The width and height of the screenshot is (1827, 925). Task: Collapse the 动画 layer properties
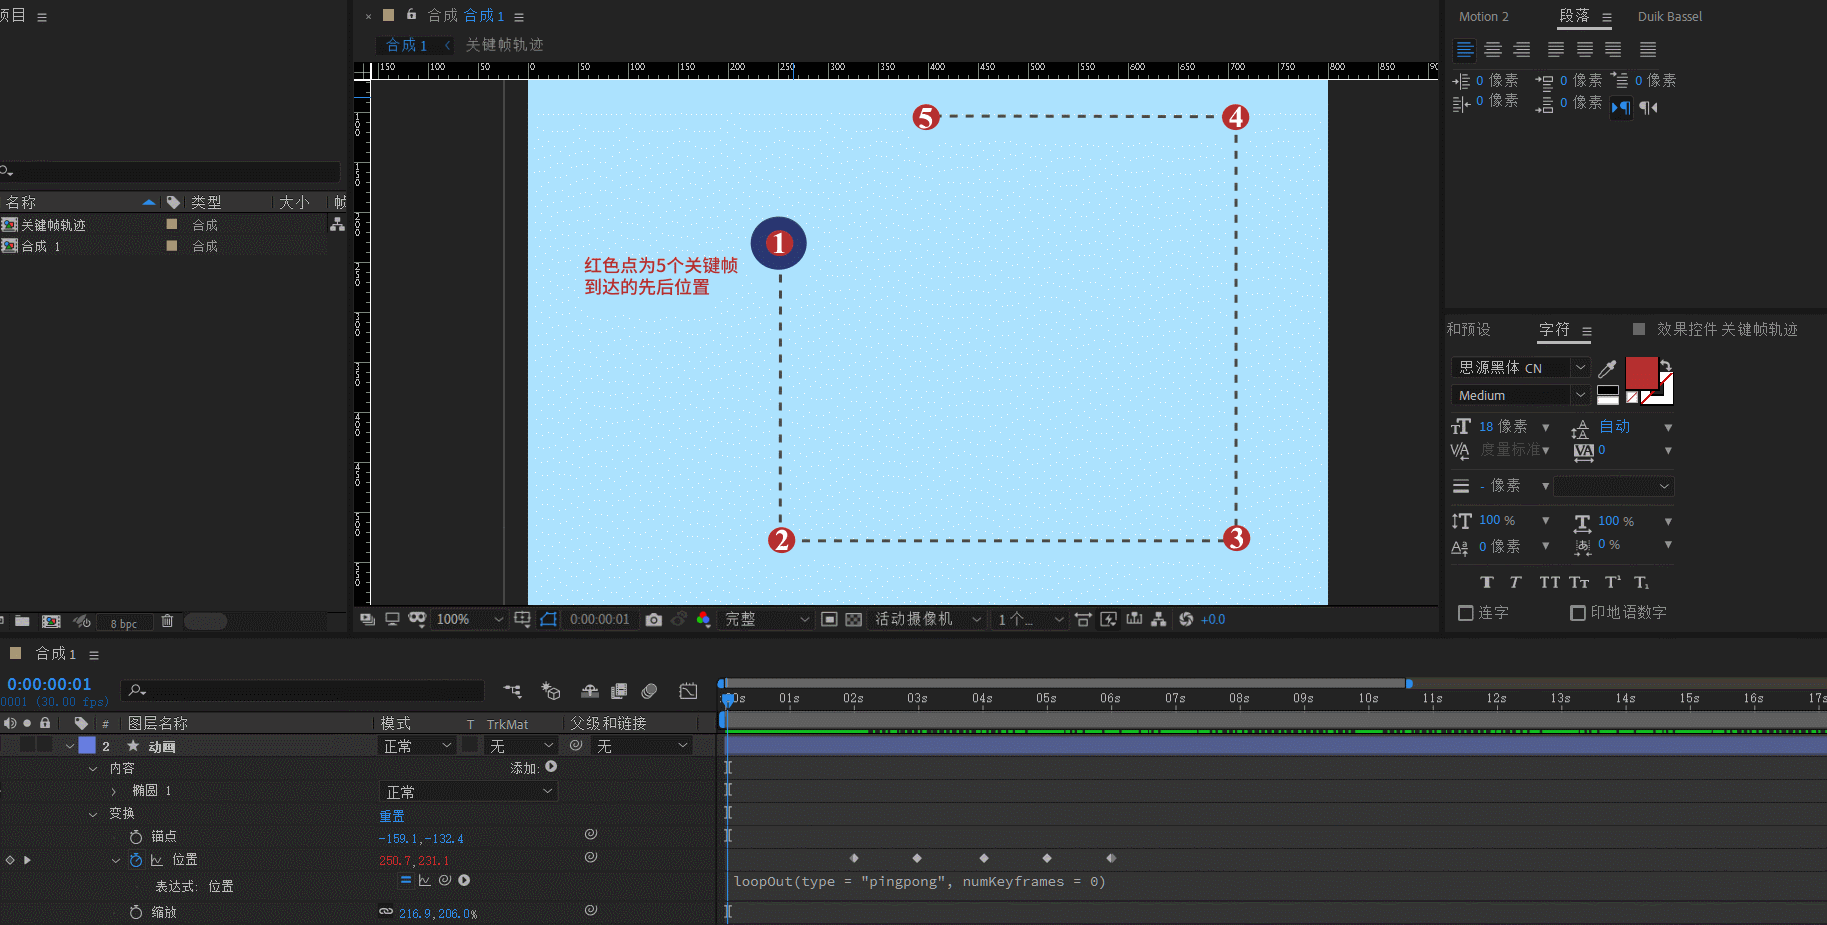click(x=70, y=746)
